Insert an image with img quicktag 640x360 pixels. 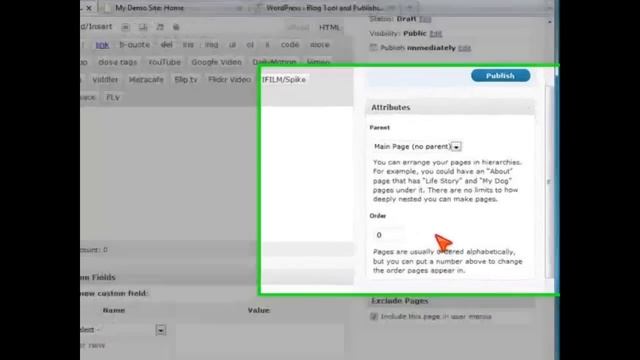[211, 45]
